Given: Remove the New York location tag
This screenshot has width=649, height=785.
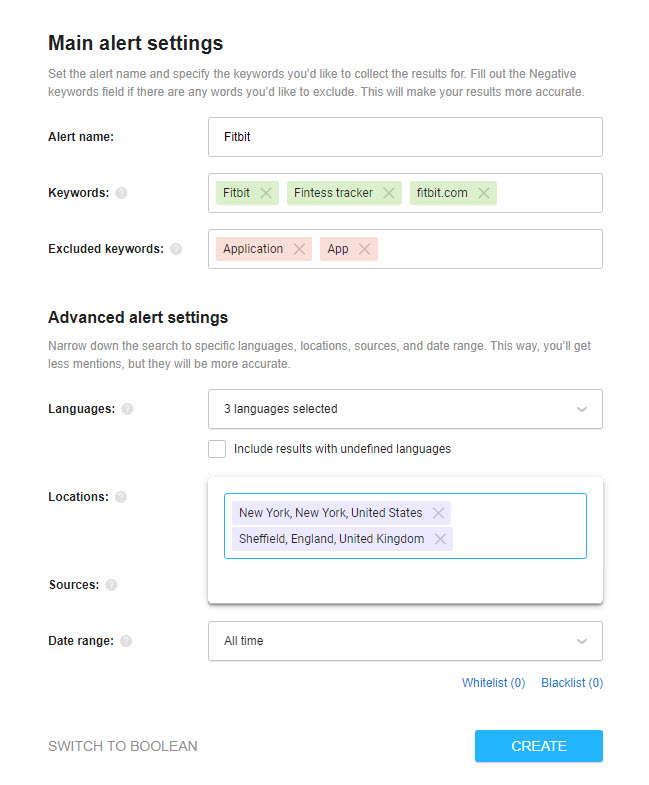Looking at the screenshot, I should coord(439,513).
